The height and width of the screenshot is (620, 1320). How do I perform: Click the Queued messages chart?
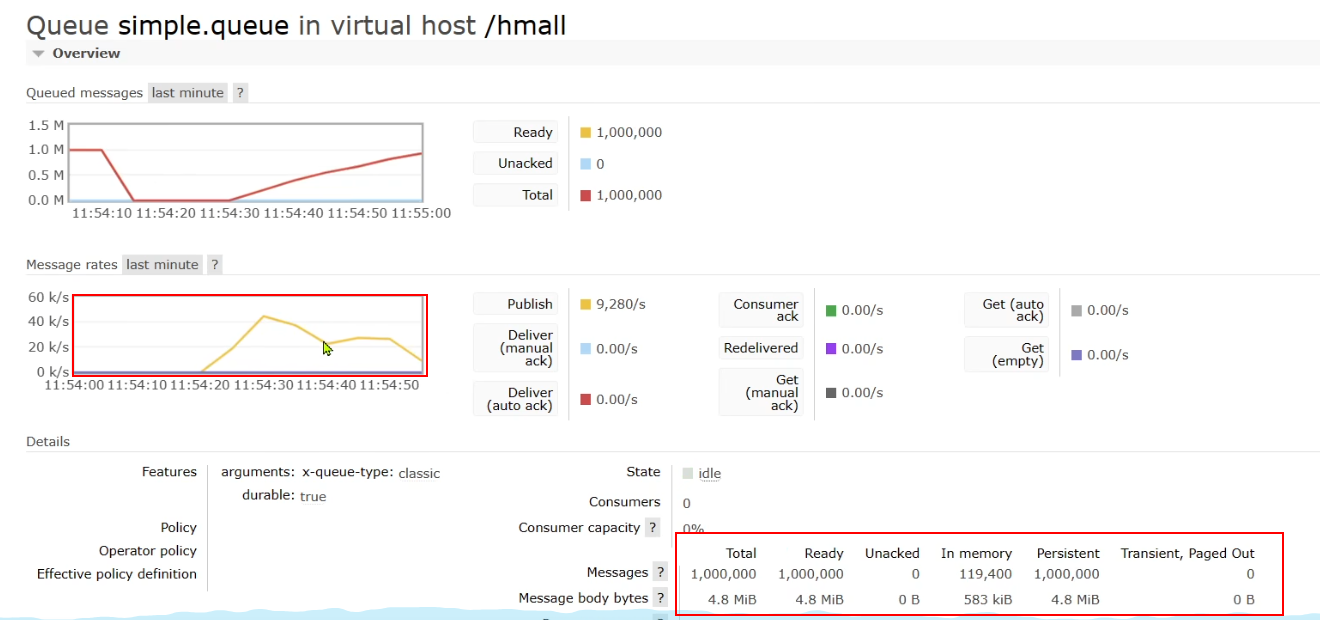246,163
